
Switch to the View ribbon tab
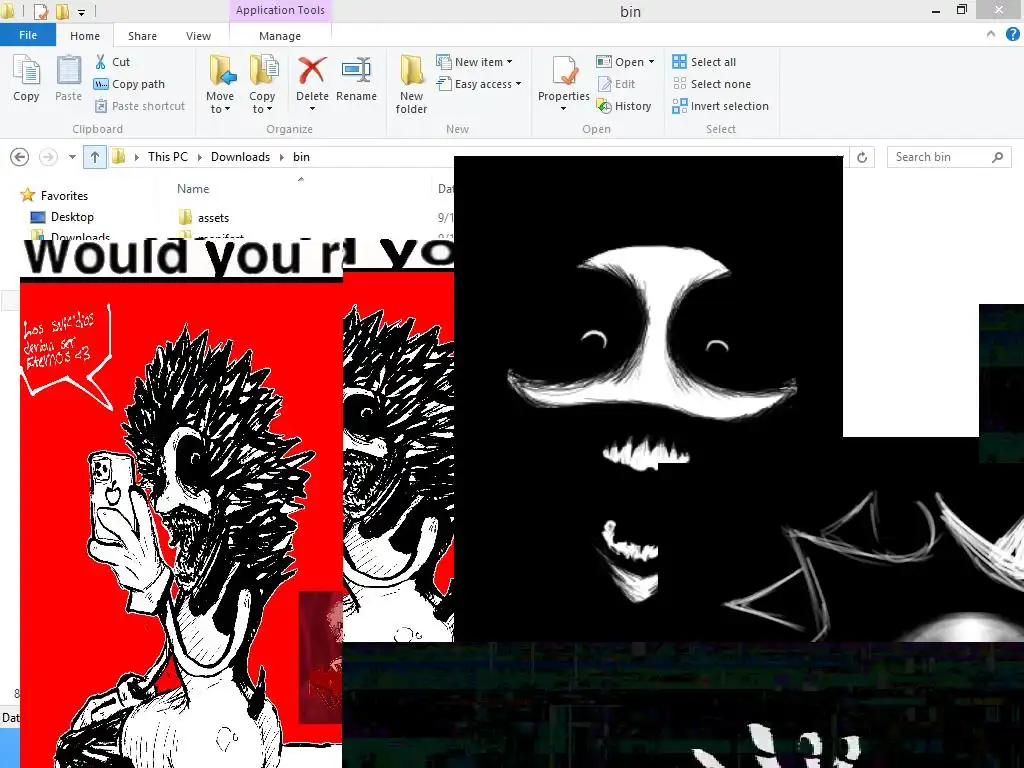199,36
